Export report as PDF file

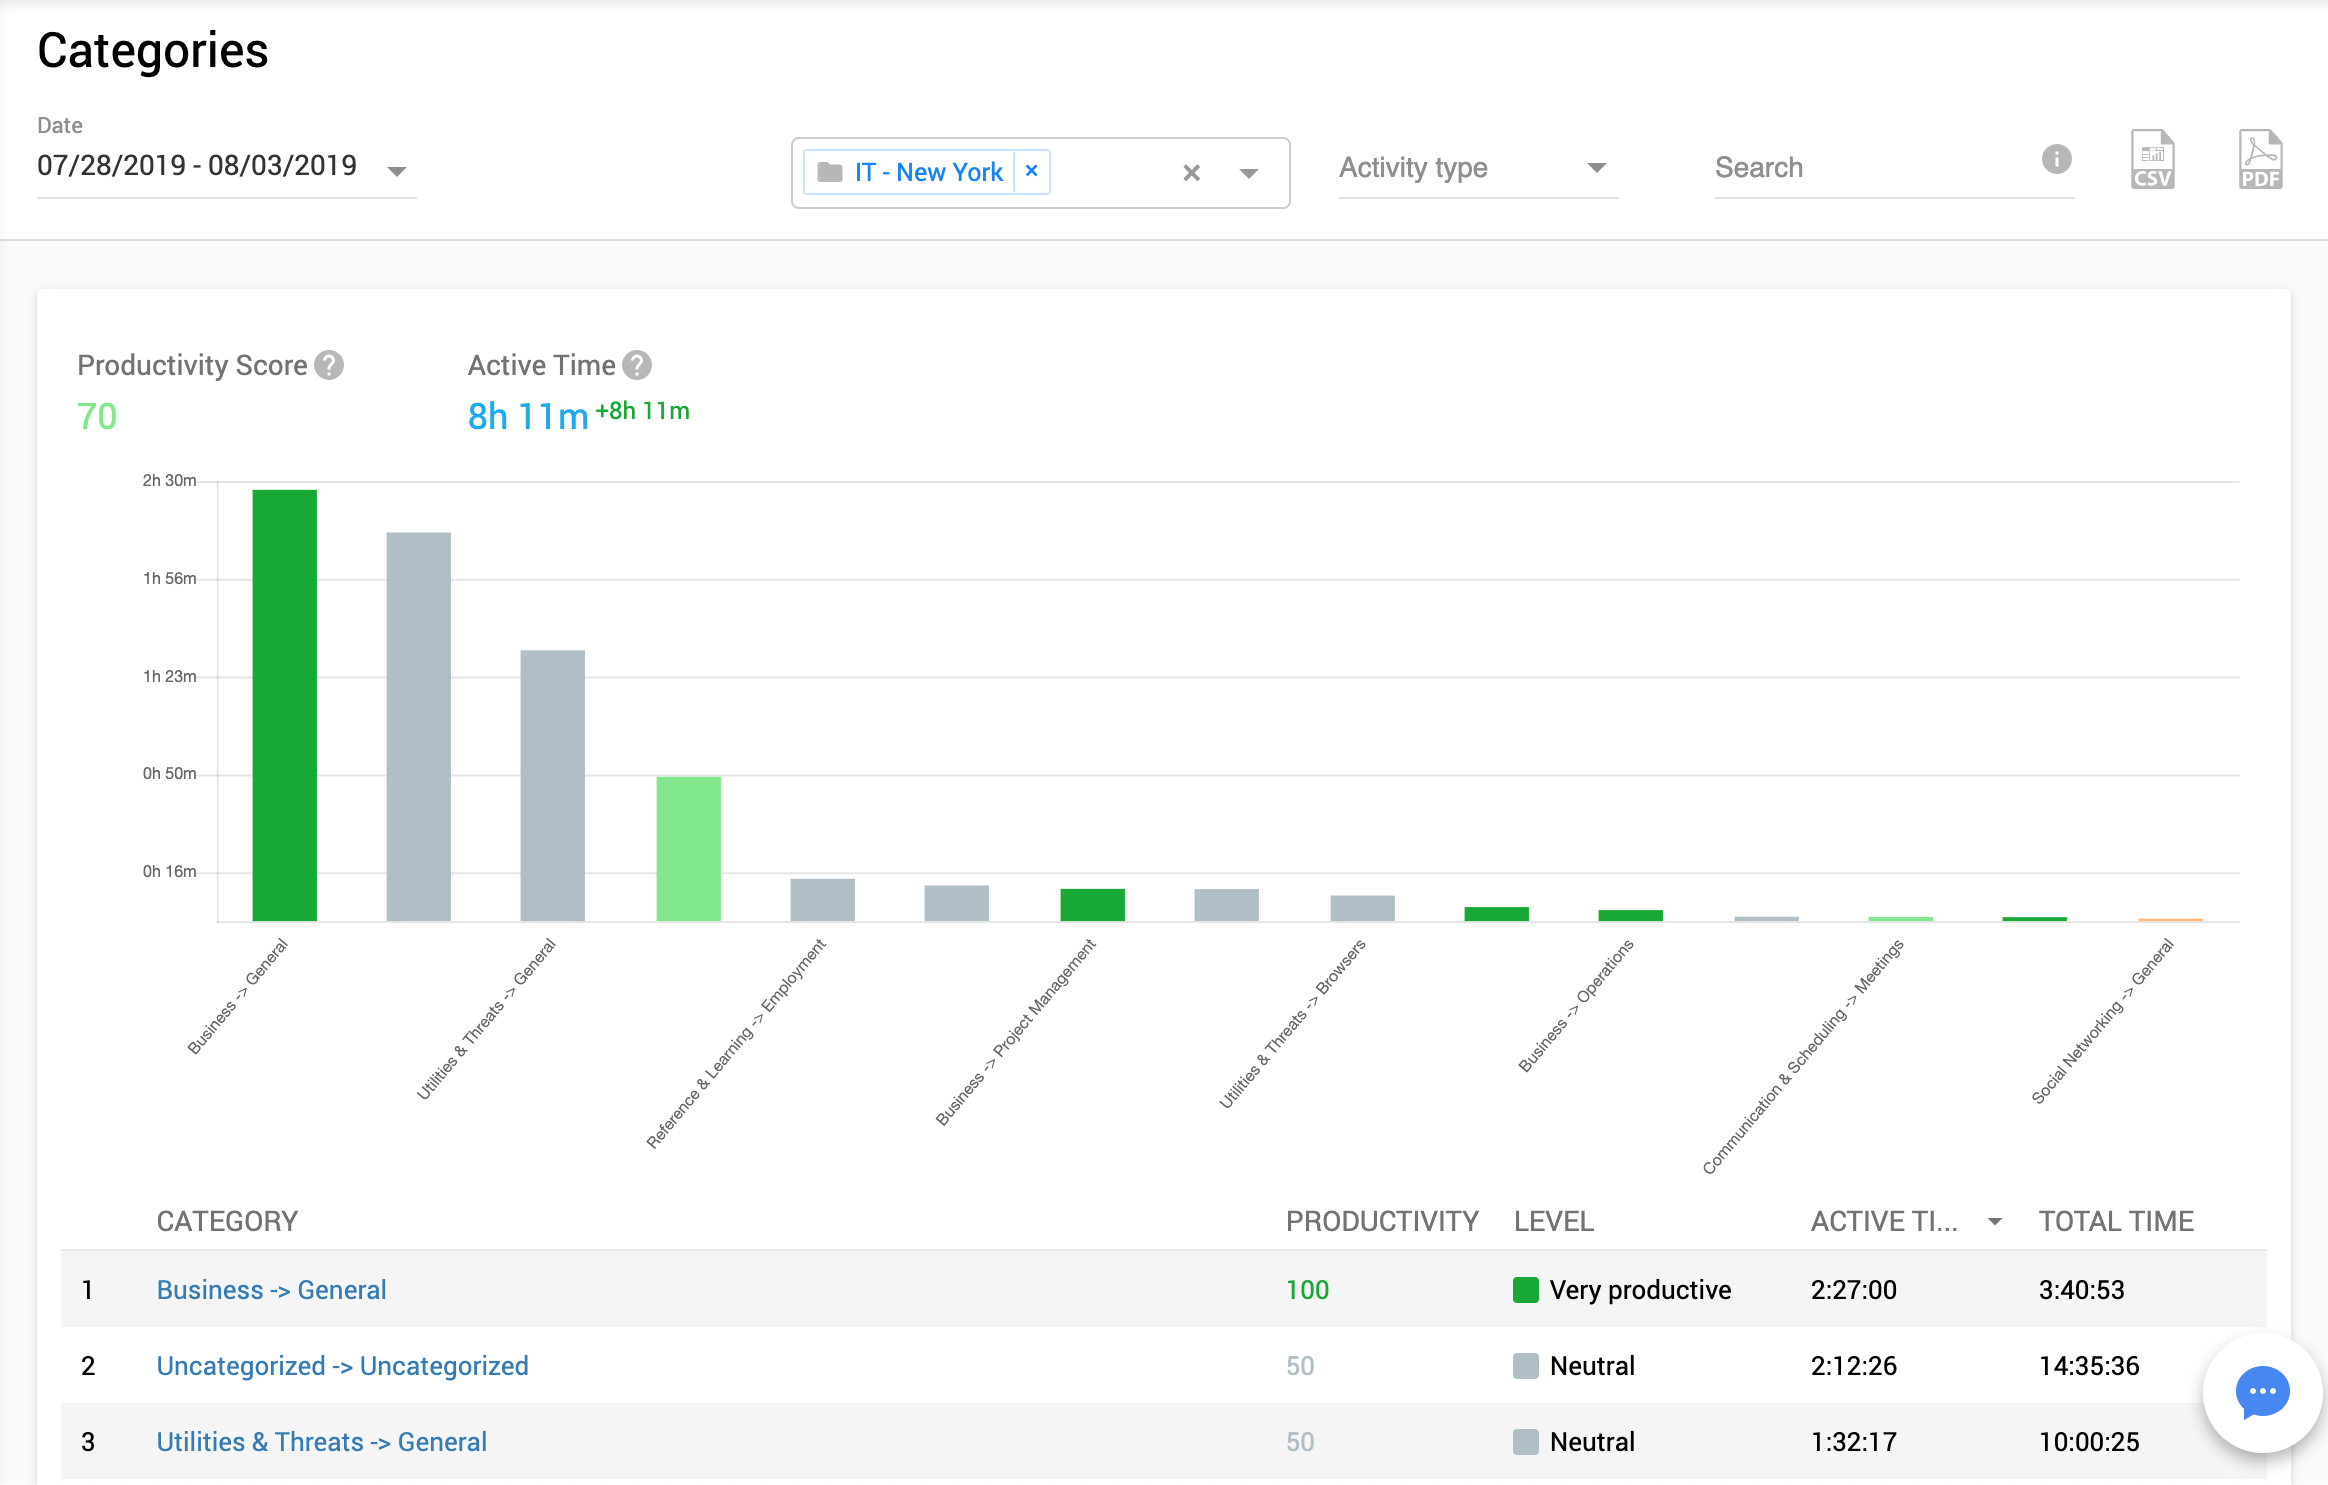(2259, 160)
